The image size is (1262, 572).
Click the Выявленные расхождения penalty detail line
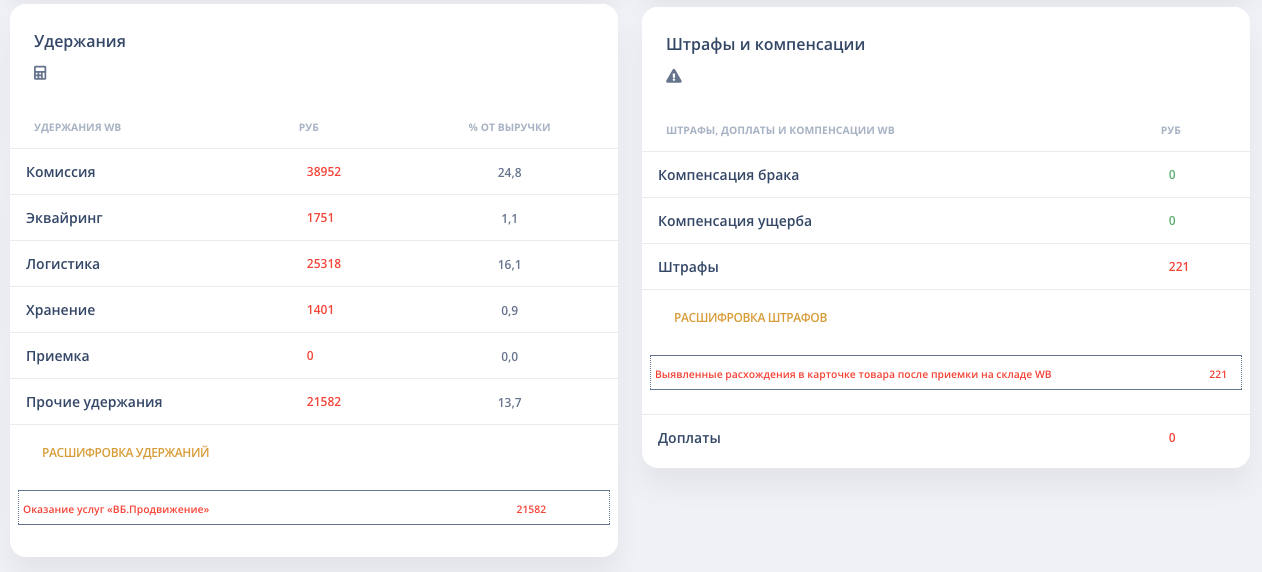[x=945, y=372]
